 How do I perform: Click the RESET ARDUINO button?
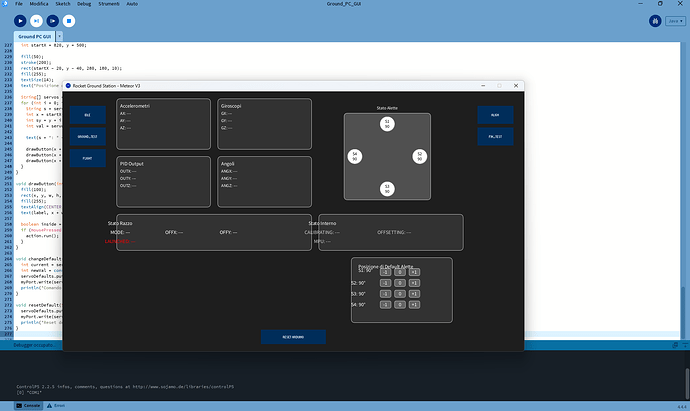pos(293,337)
